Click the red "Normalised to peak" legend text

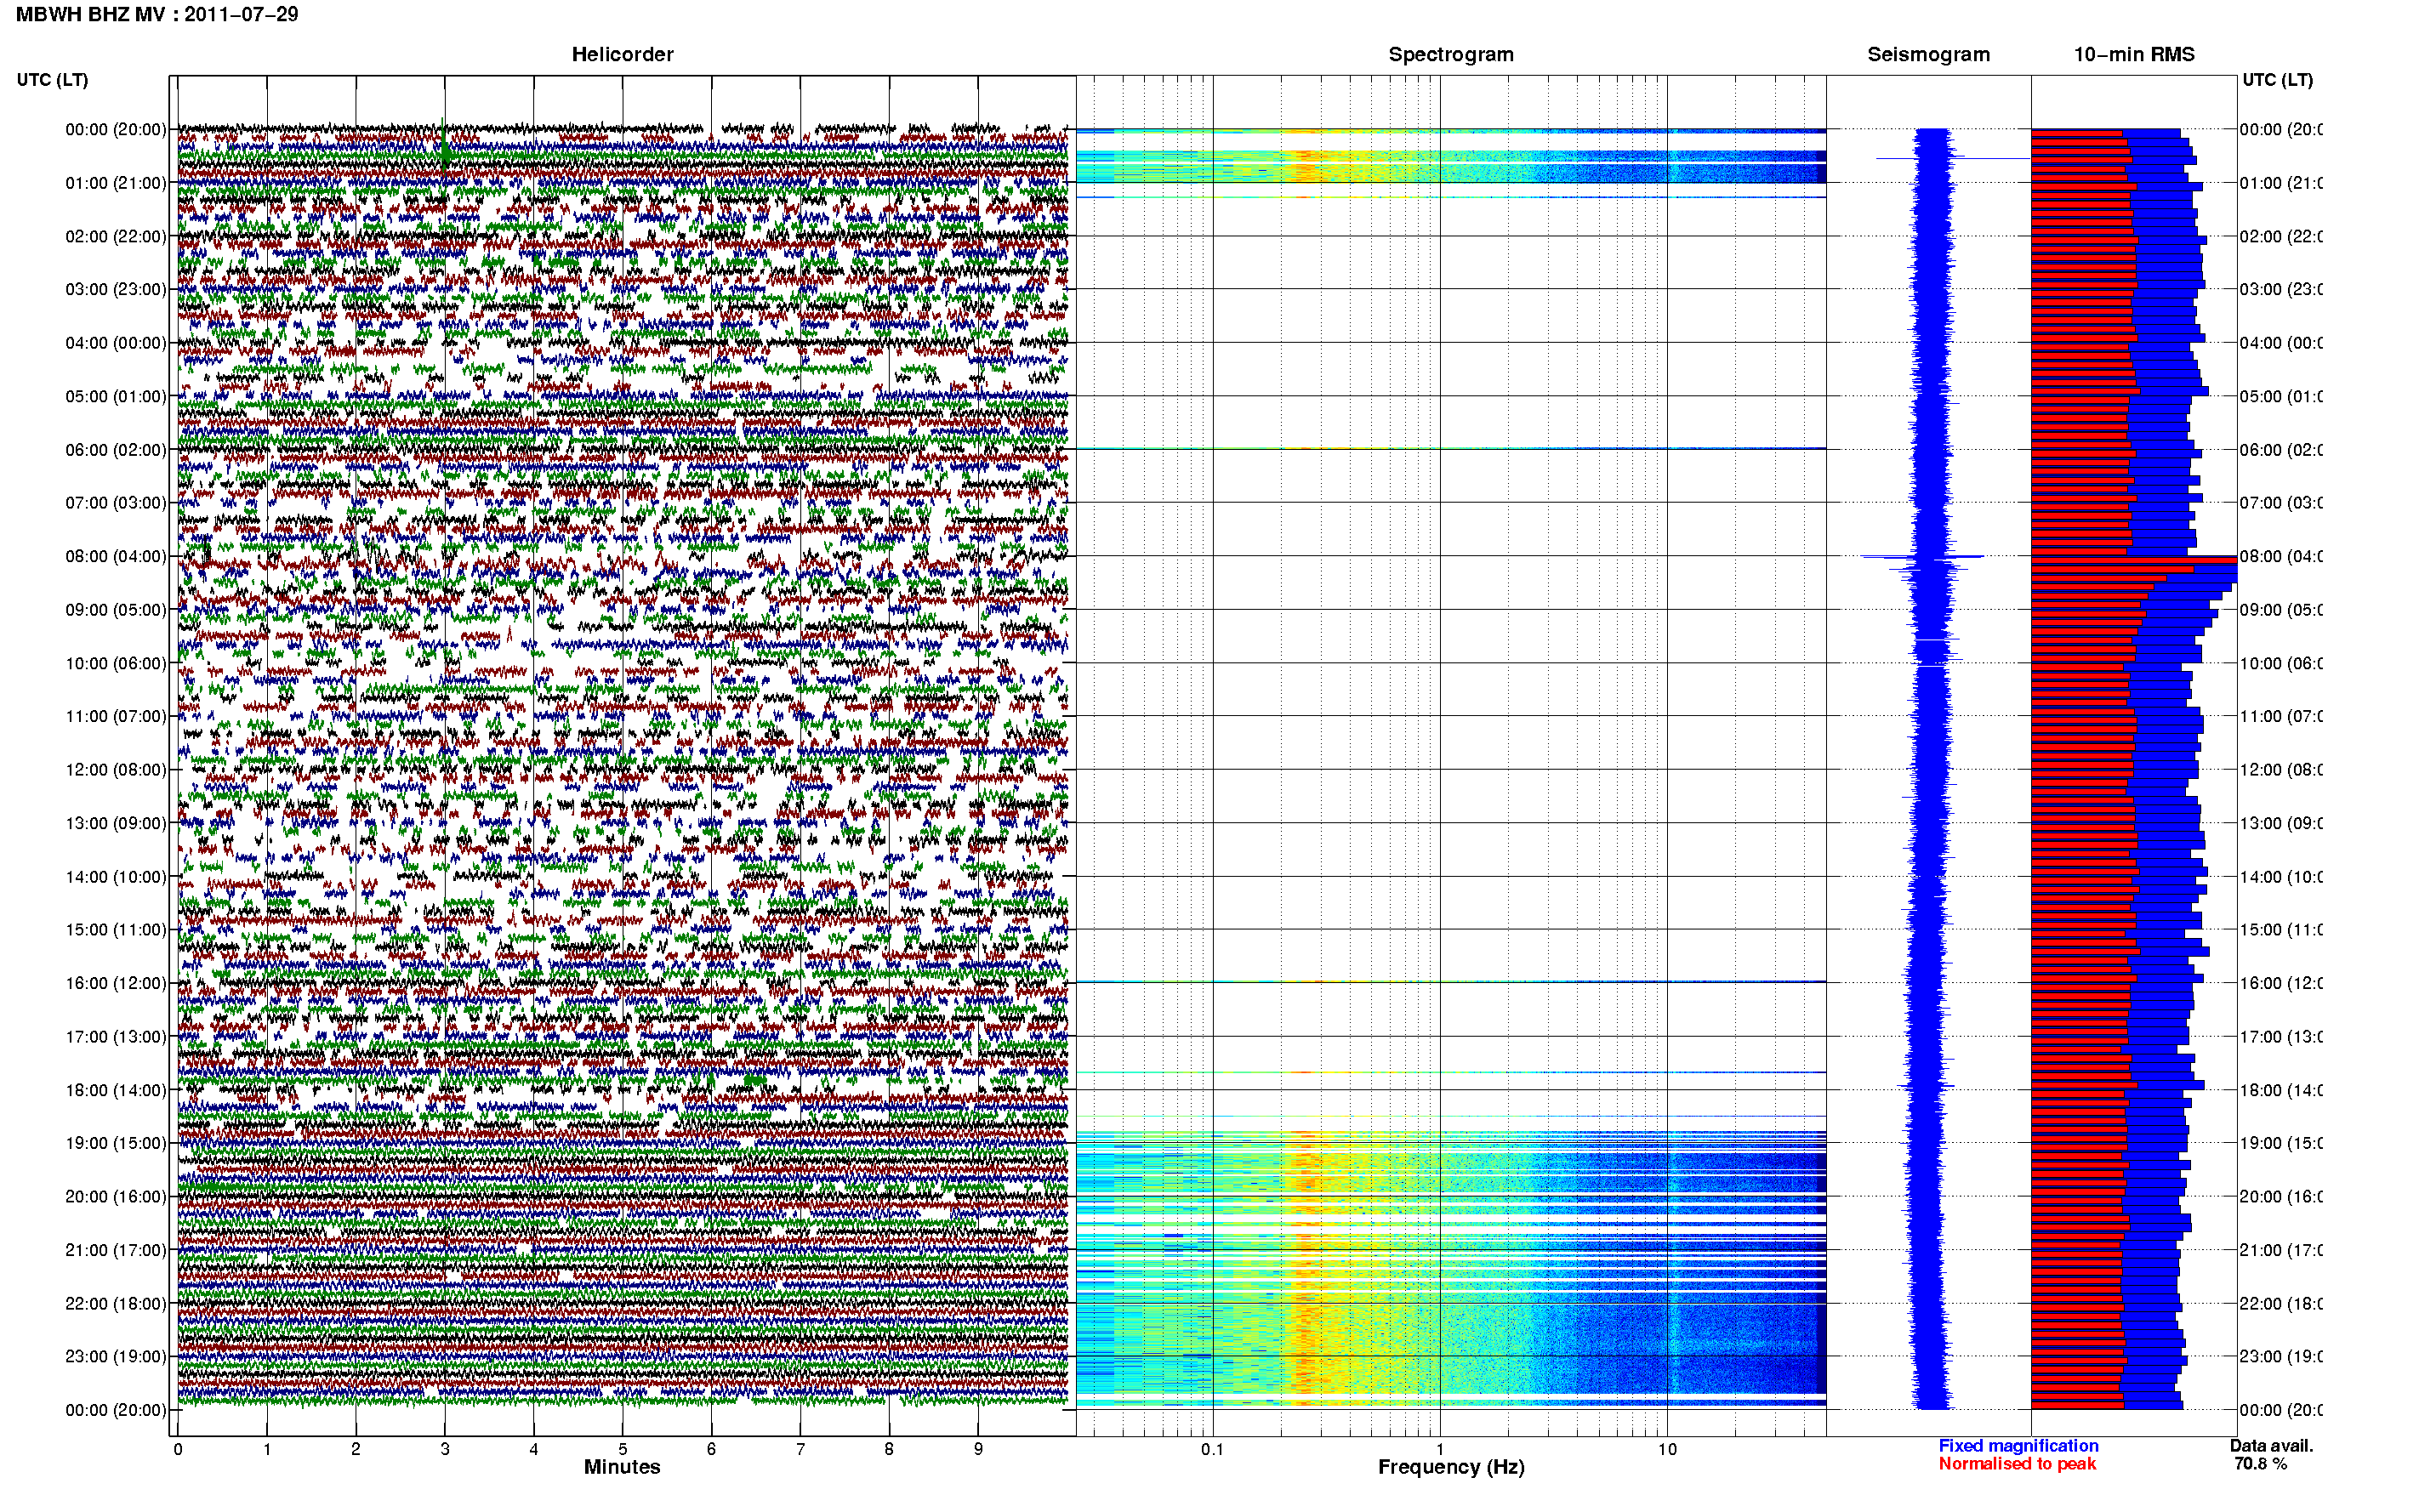pyautogui.click(x=2017, y=1464)
